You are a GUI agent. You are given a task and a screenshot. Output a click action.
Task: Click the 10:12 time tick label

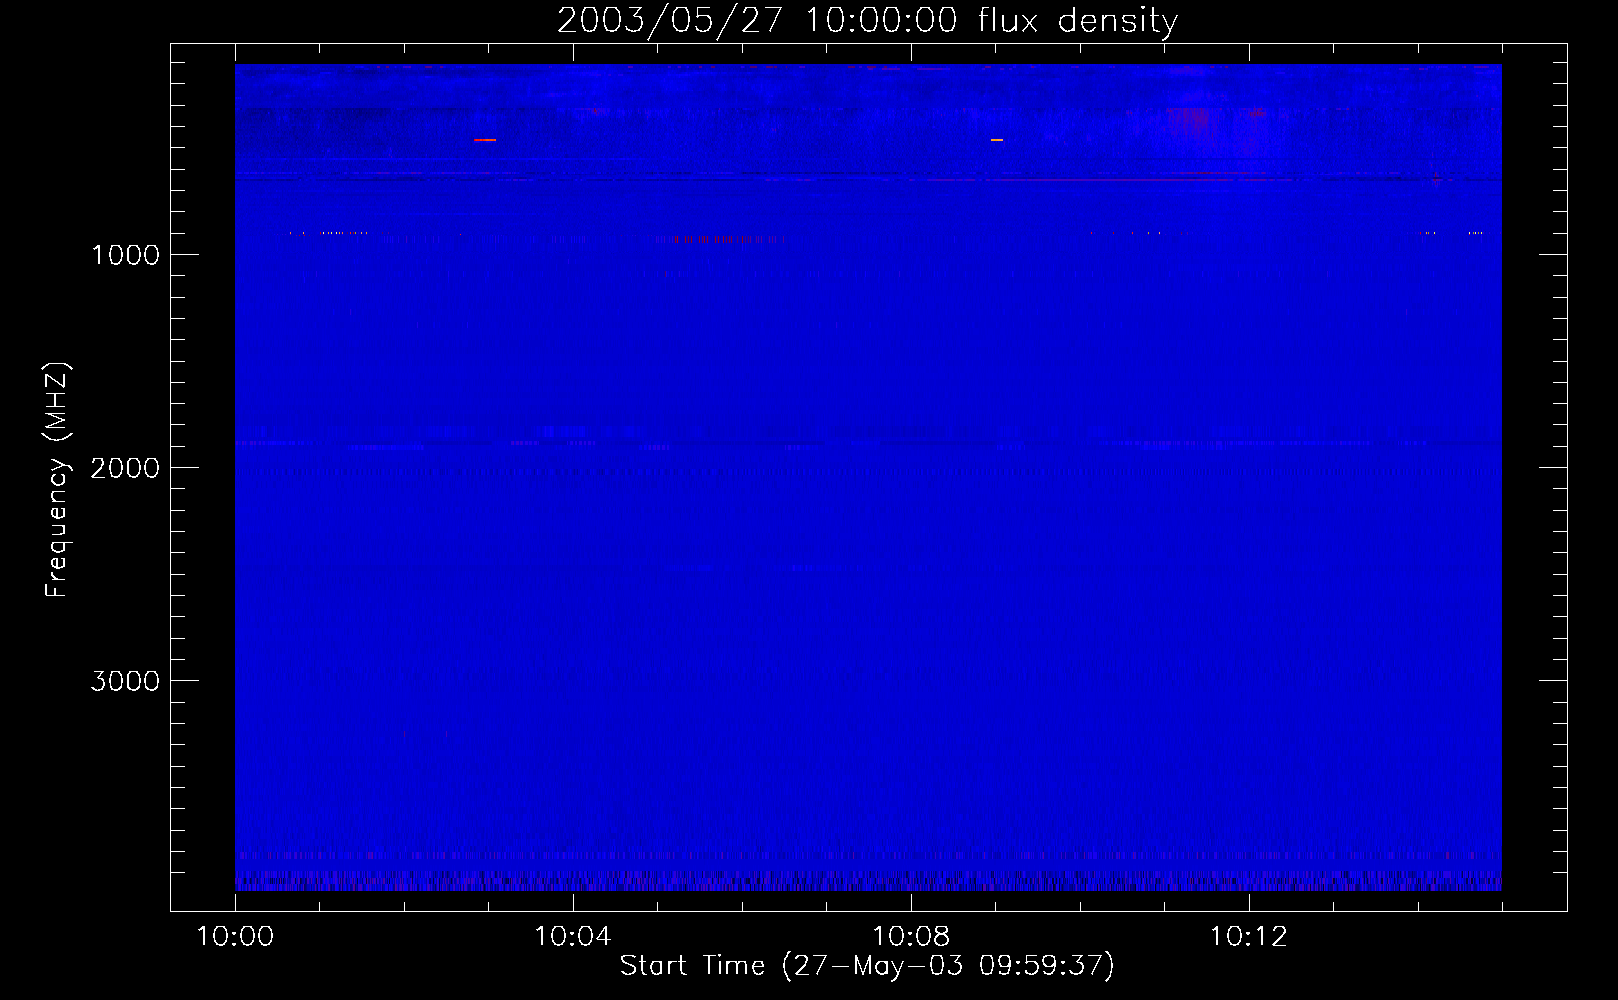click(1249, 937)
